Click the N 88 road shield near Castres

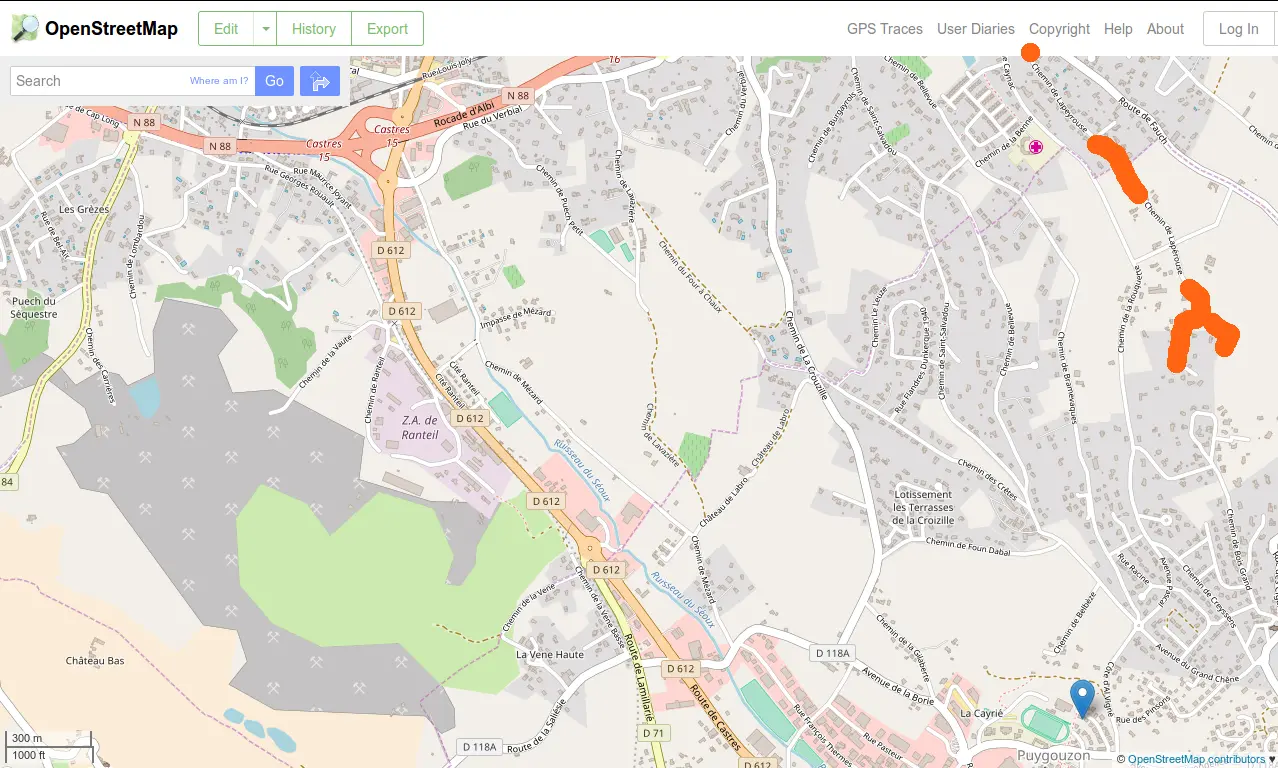219,146
